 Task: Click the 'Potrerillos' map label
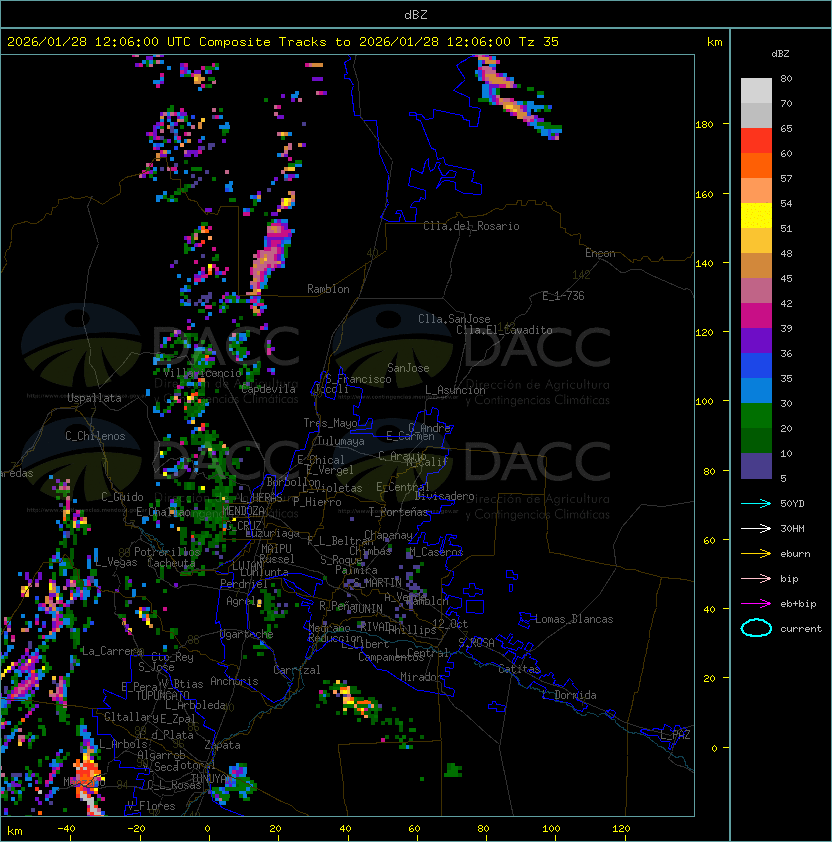pyautogui.click(x=167, y=552)
